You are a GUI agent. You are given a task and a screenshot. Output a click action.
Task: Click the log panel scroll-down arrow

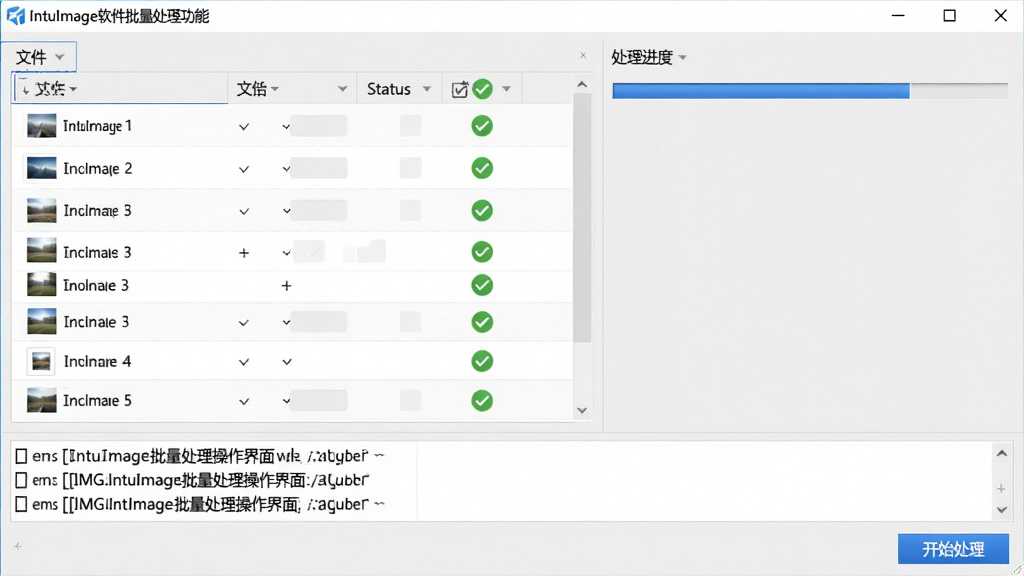(1002, 510)
